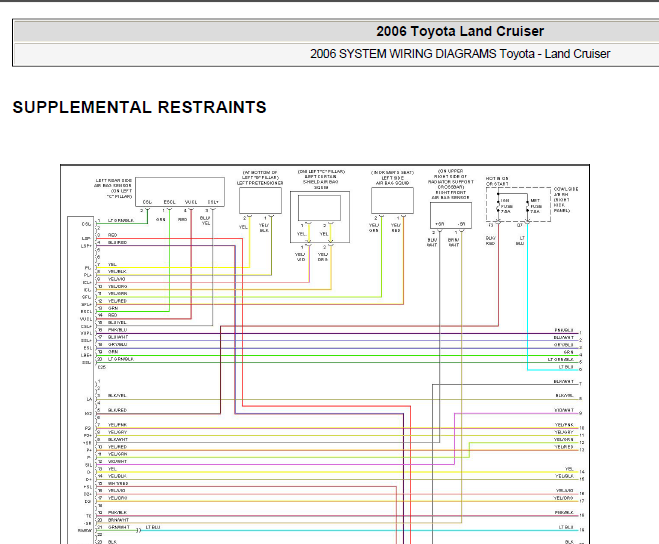Click BLK/WHT label under right front sensor pin 2
Viewport: 659px width, 544px height.
[432, 242]
